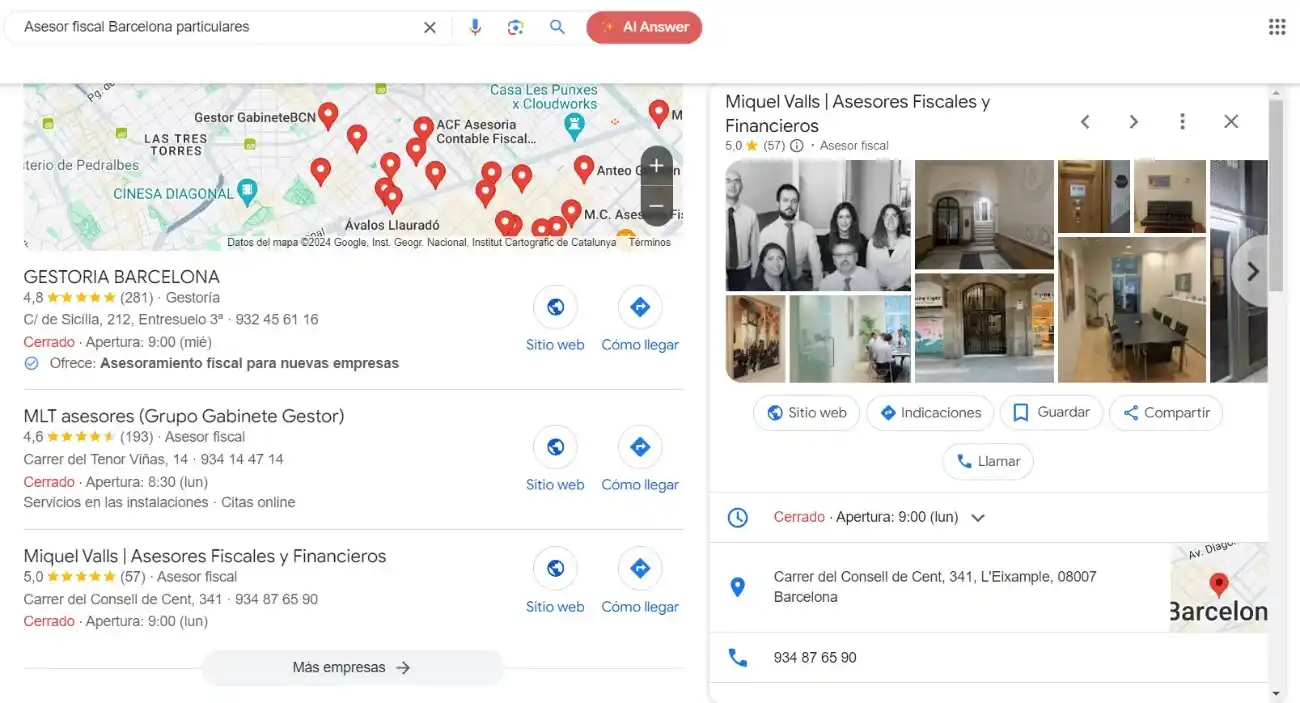Open the meeting room table photo
This screenshot has width=1300, height=703.
click(1132, 310)
